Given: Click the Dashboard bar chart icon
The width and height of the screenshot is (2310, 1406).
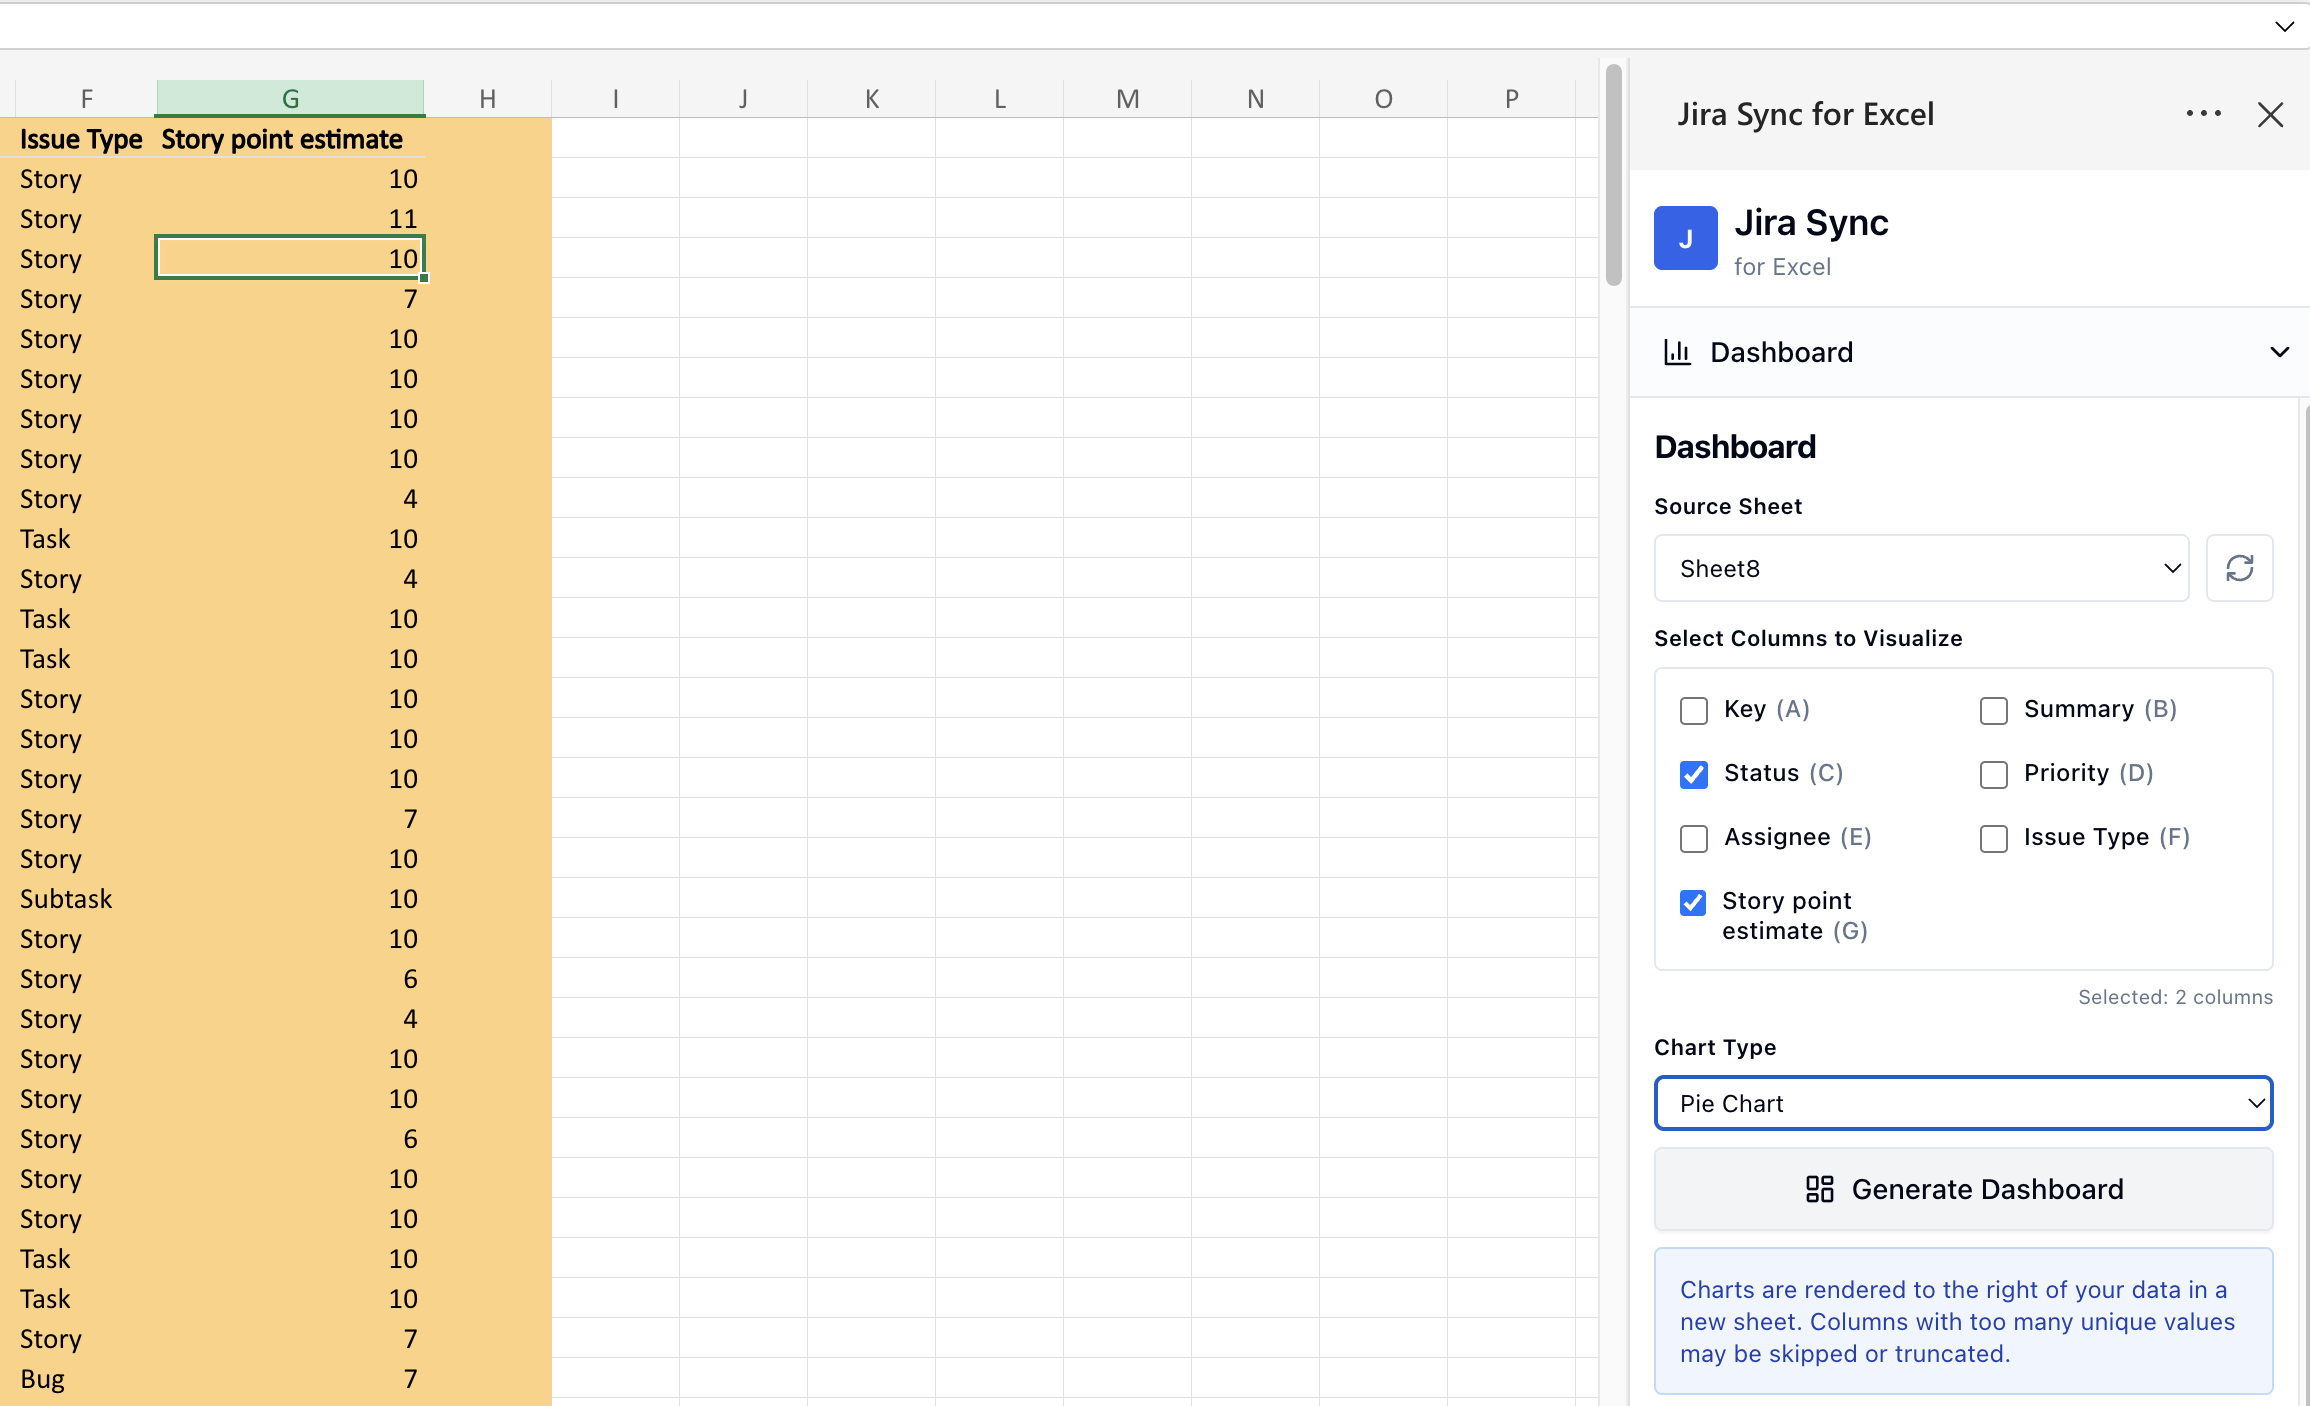Looking at the screenshot, I should [x=1677, y=352].
